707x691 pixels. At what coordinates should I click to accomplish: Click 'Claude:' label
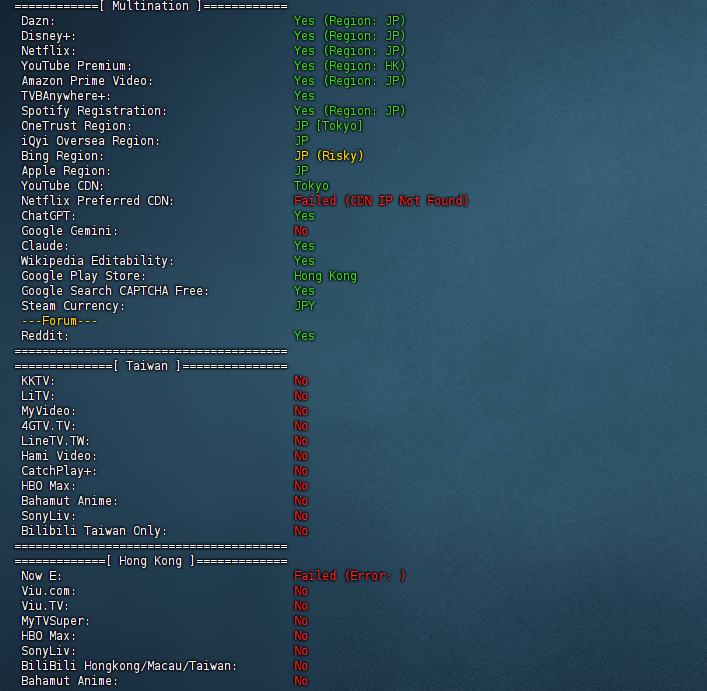(45, 246)
